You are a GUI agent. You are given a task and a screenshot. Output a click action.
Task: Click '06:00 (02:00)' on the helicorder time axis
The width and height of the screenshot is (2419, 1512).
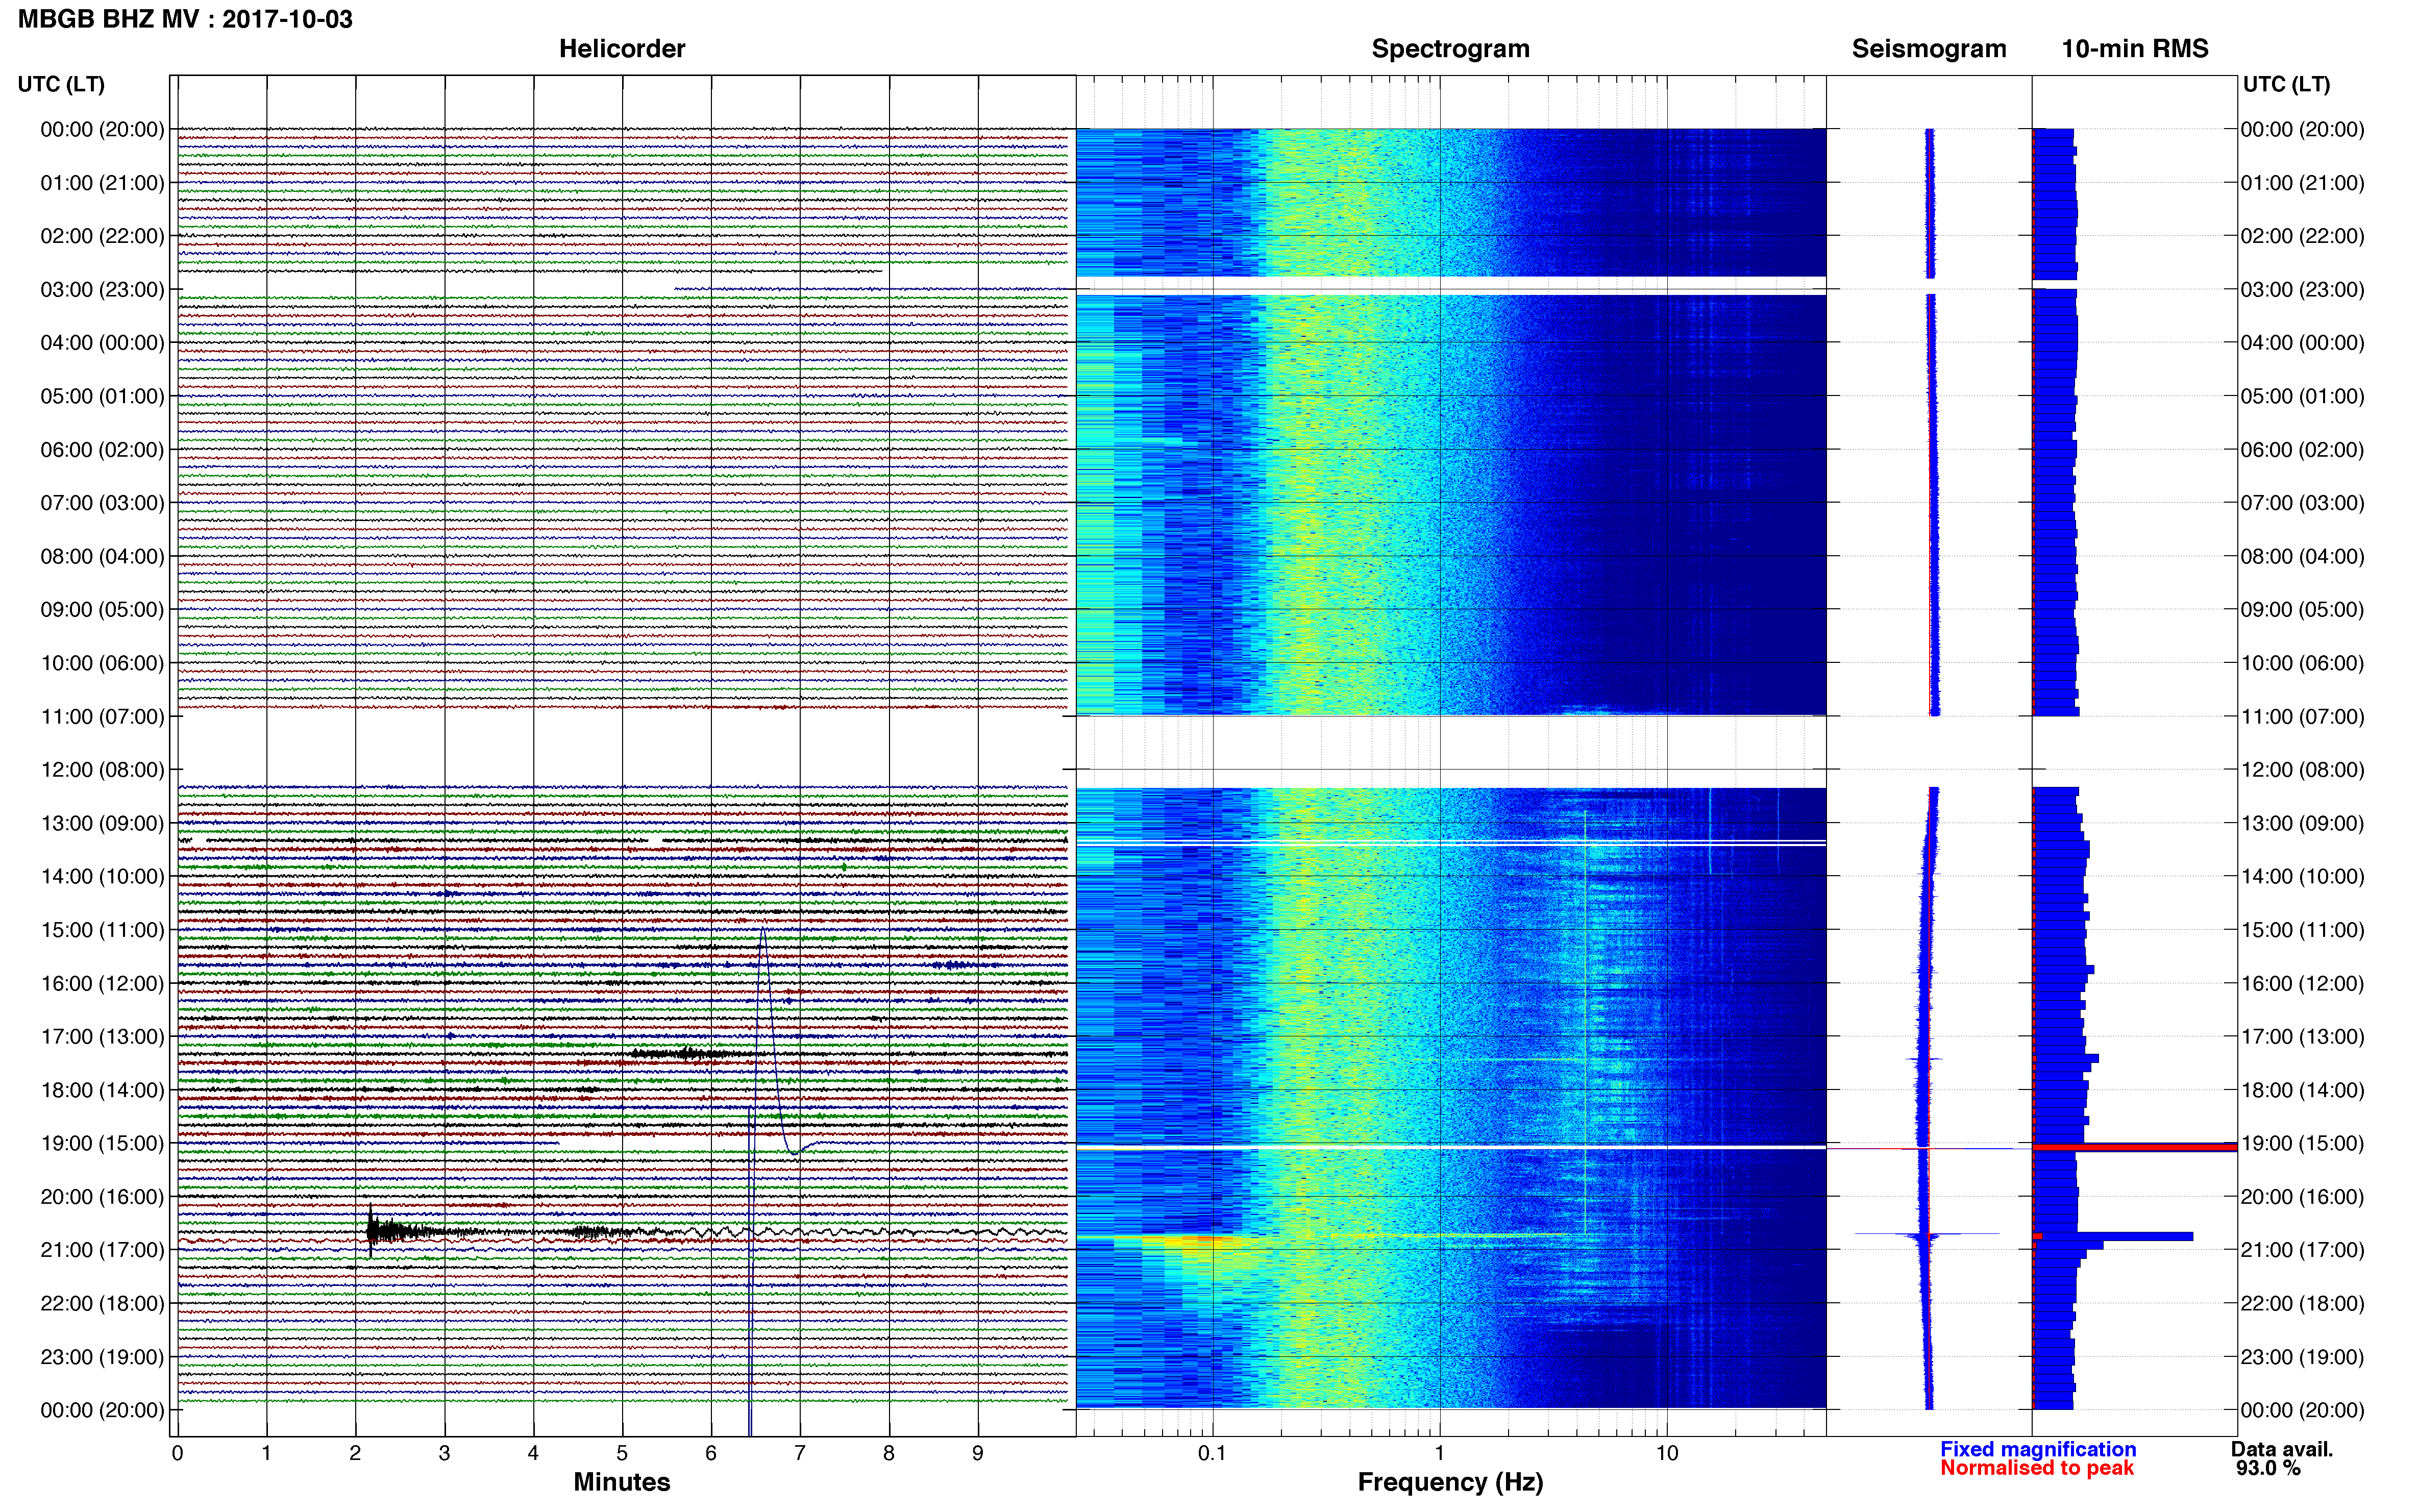pyautogui.click(x=102, y=450)
